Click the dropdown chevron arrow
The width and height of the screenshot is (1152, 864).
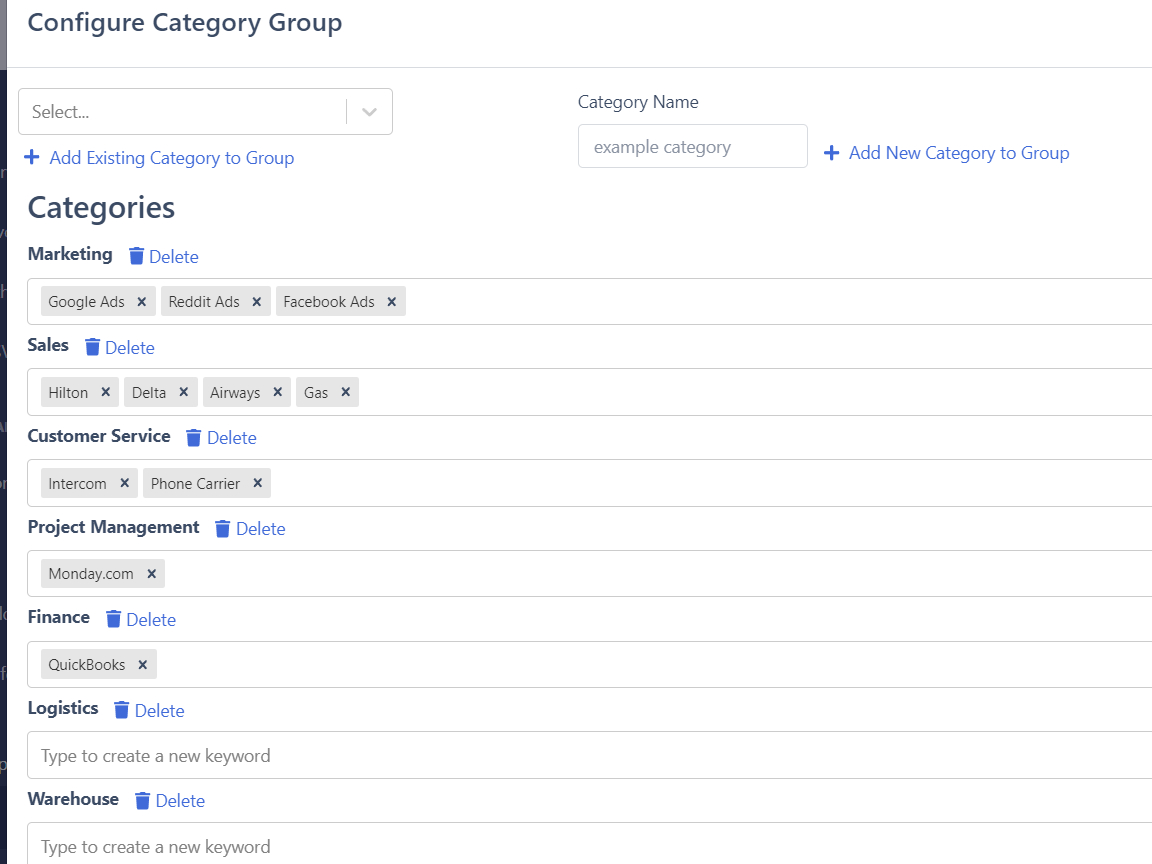coord(369,112)
